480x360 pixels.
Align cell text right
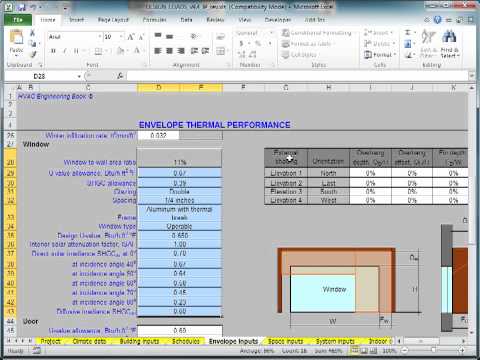[181, 51]
